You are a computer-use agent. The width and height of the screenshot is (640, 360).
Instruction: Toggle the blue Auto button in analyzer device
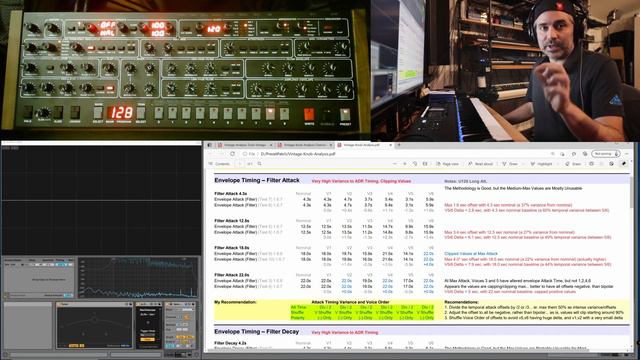pos(68,295)
